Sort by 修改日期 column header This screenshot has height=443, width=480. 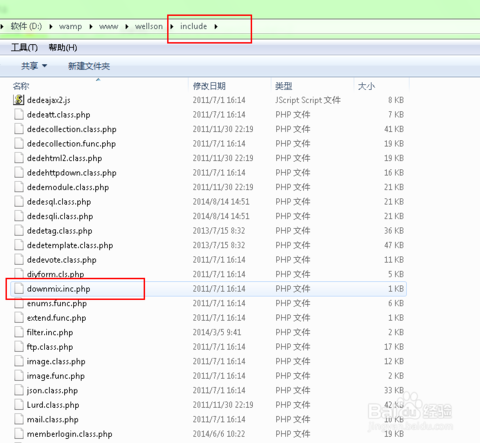tap(209, 86)
